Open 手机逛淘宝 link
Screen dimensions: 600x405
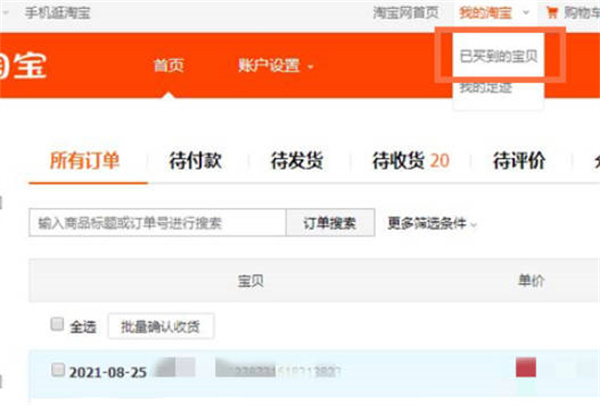(x=57, y=13)
